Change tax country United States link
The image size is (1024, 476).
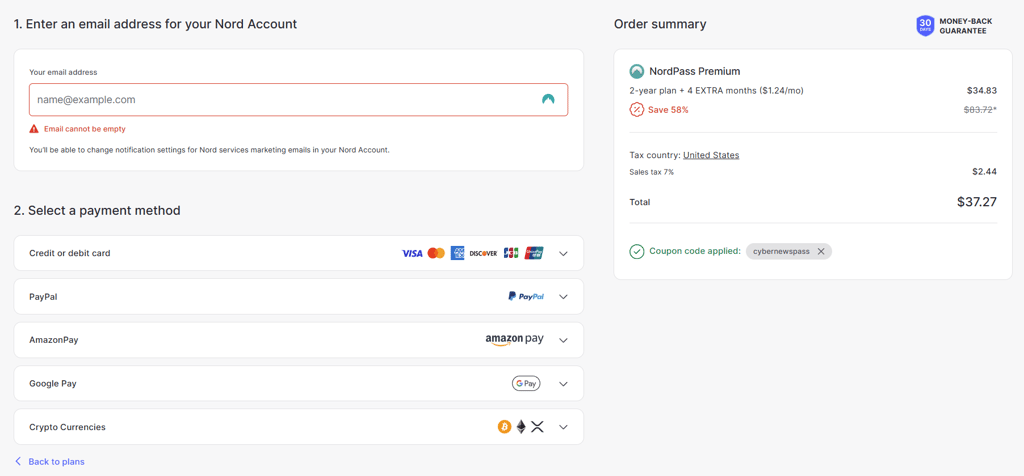[x=711, y=155]
